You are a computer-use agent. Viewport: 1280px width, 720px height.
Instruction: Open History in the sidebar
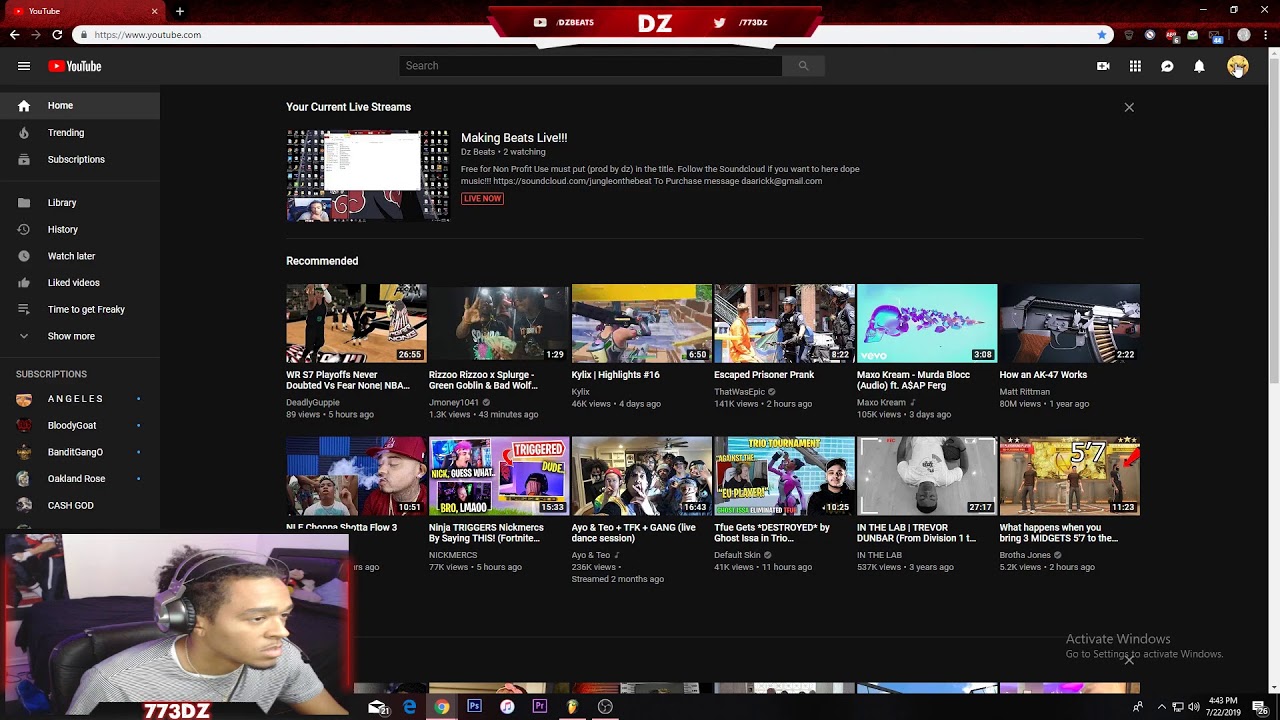pos(80,229)
